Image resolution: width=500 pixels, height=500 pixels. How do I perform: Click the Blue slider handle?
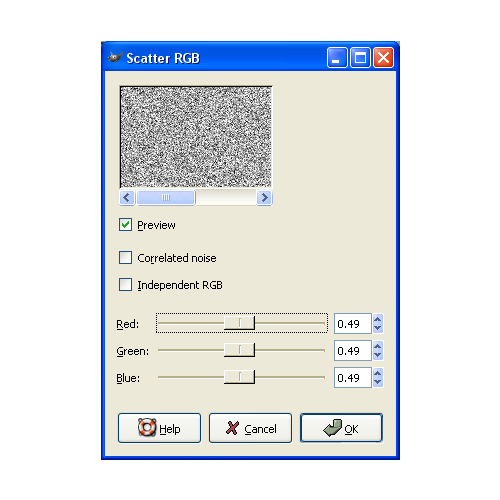[x=239, y=377]
